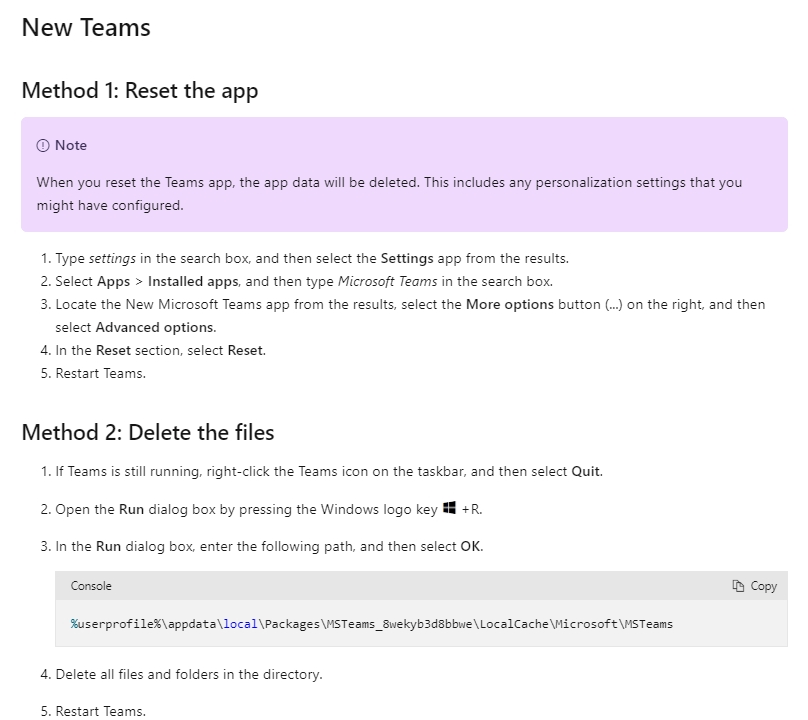Select the Method 2: Delete the files heading
Viewport: 808px width, 720px height.
[x=148, y=433]
